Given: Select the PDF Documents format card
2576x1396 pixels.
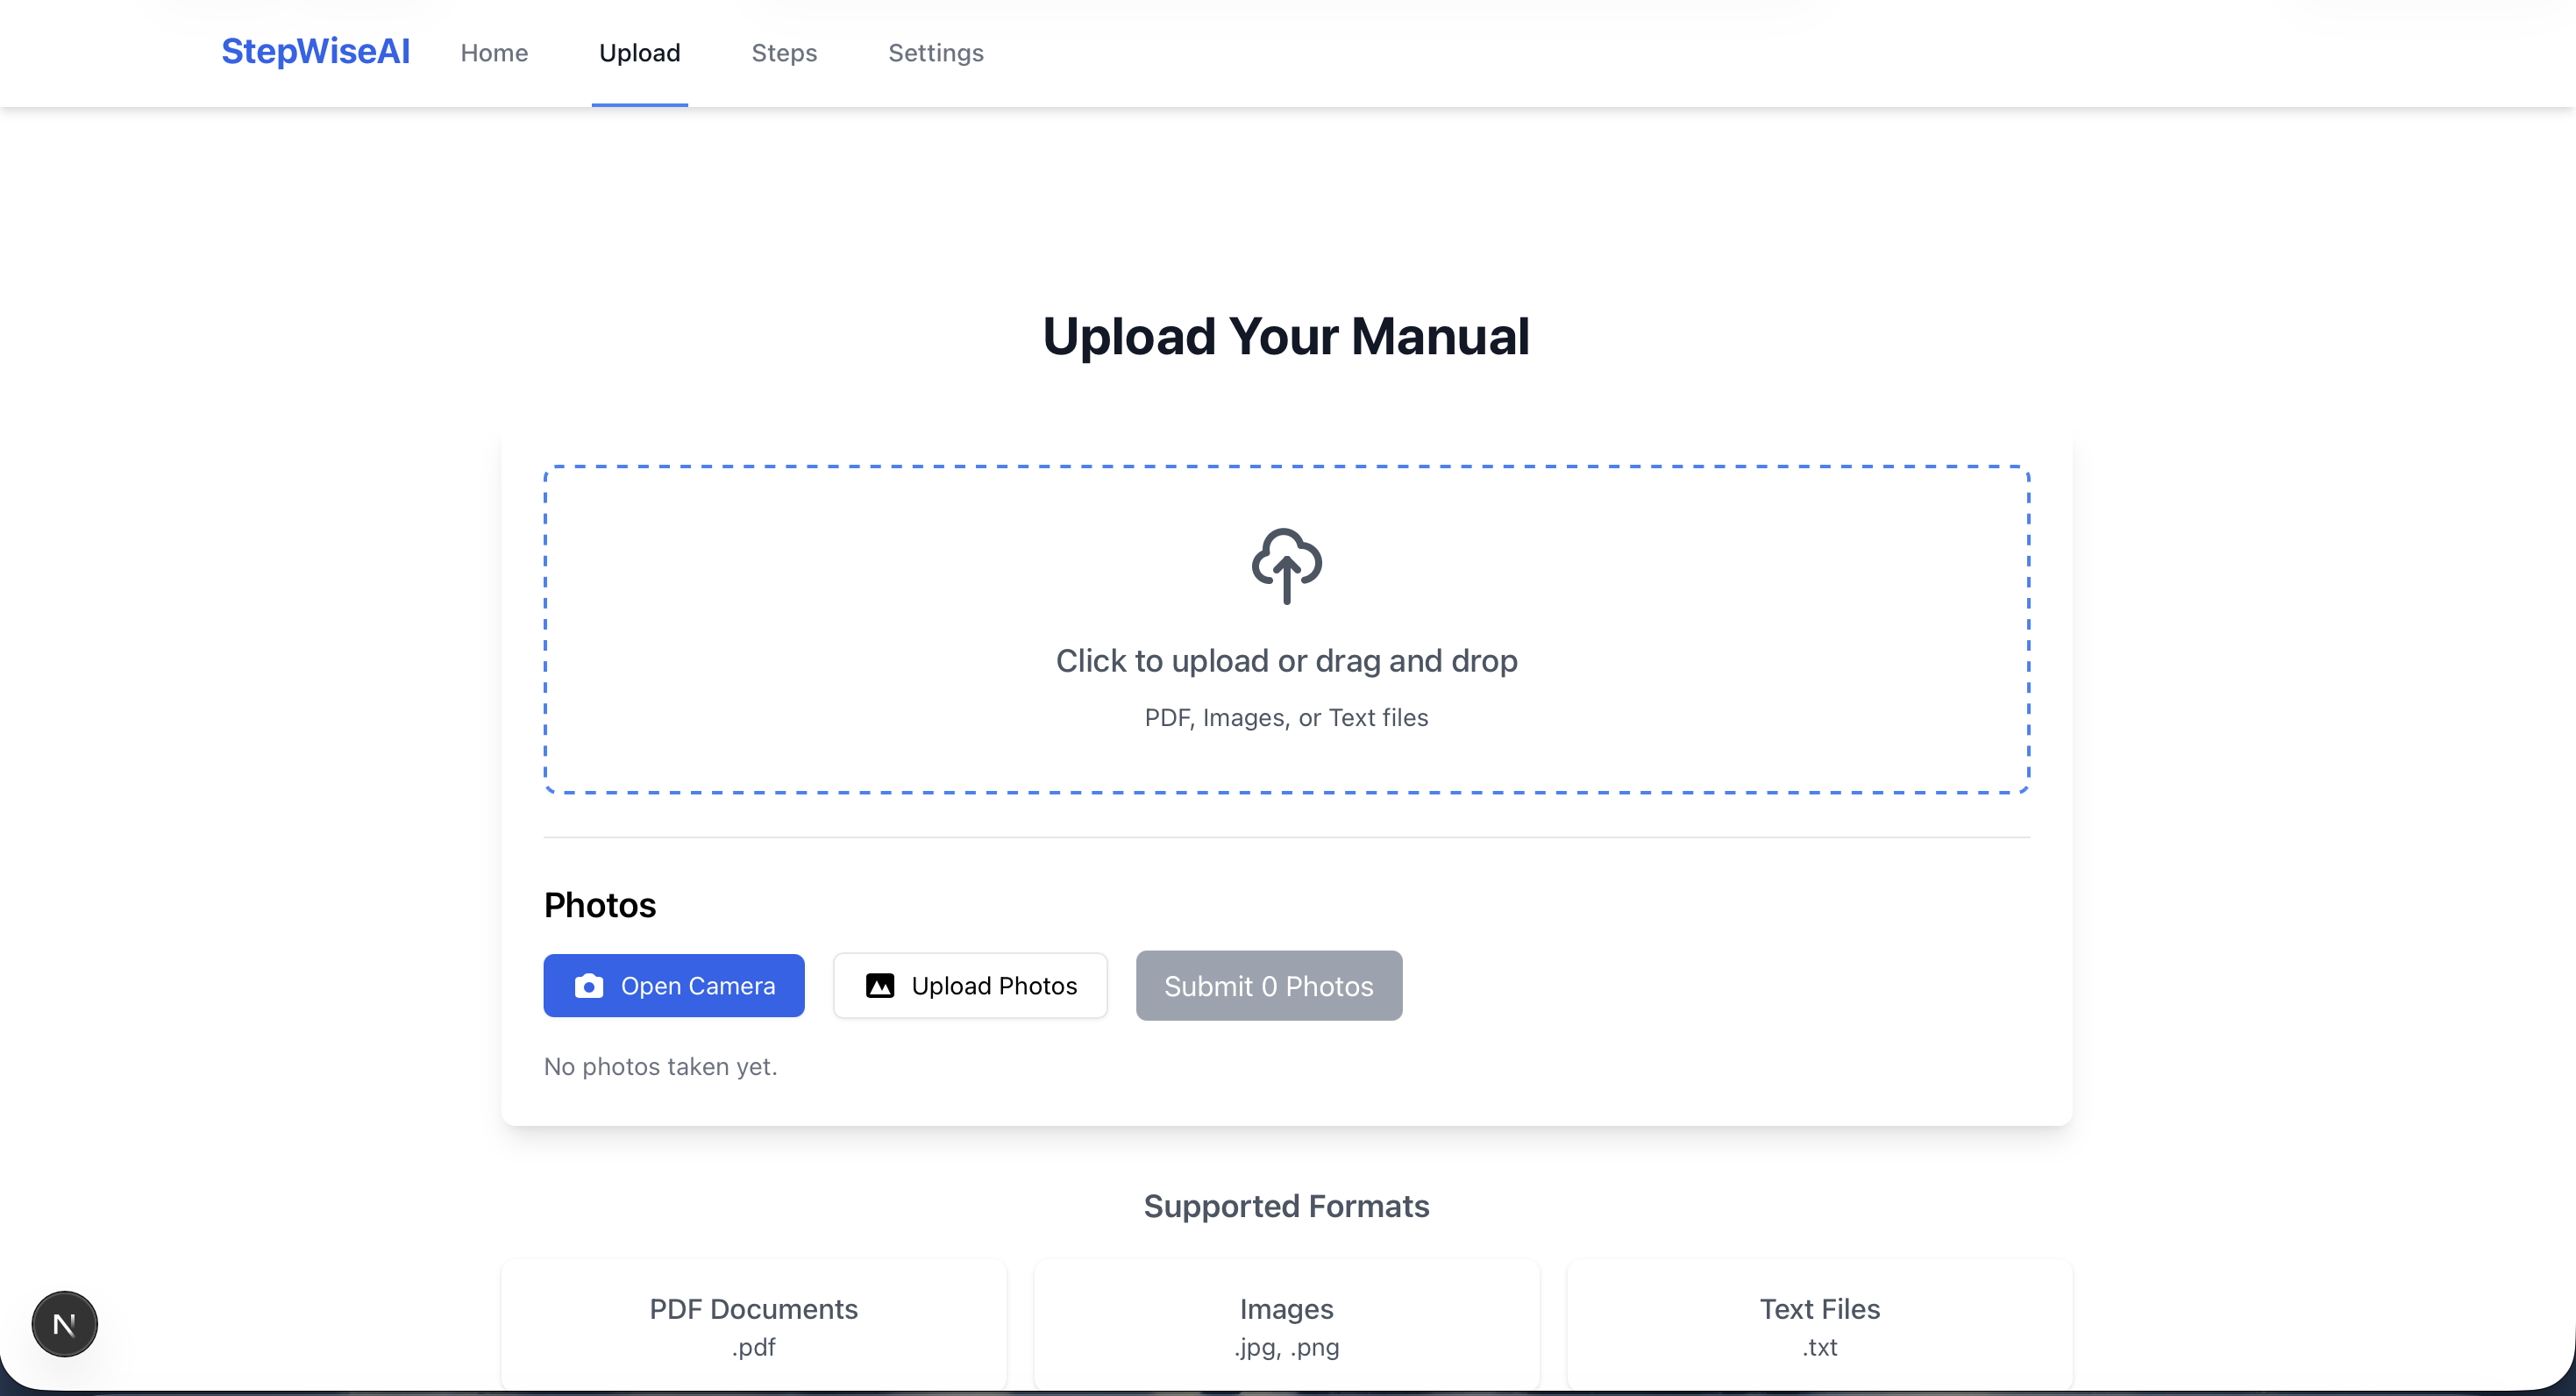Looking at the screenshot, I should [753, 1325].
